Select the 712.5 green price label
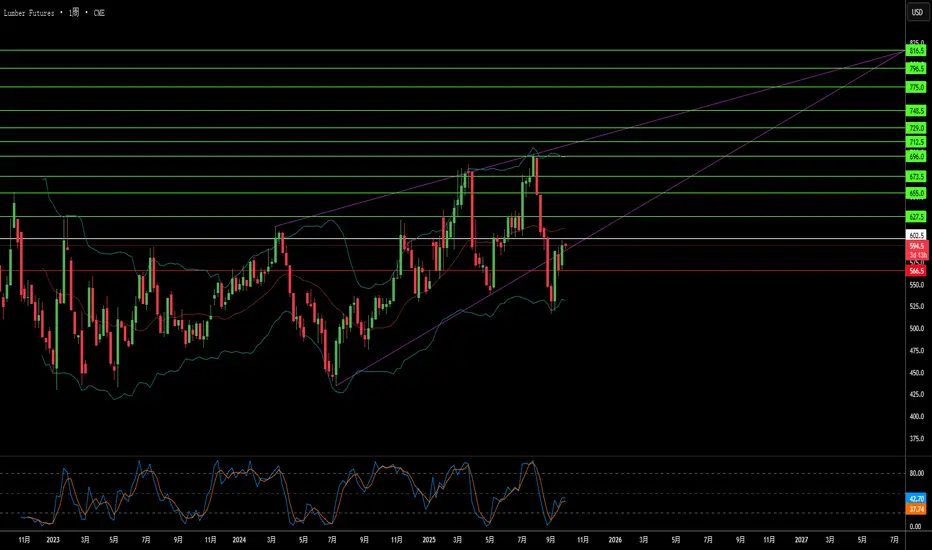Screen dimensions: 932x550 [917, 142]
